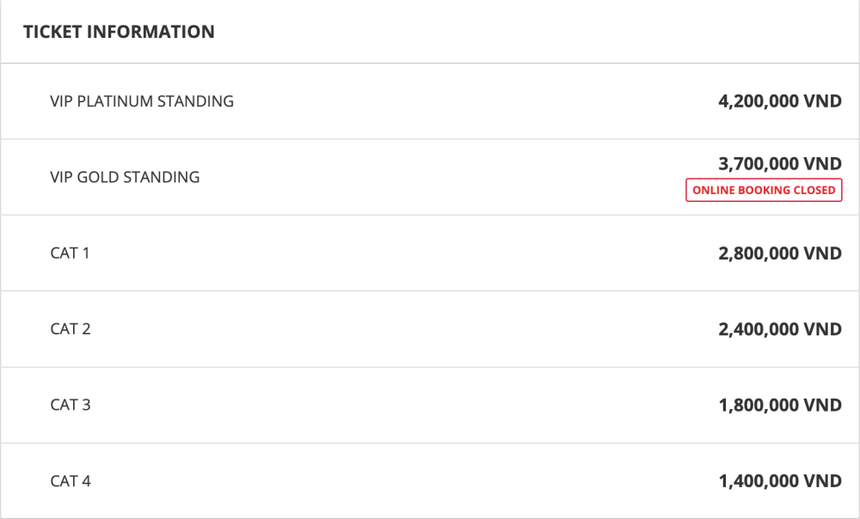Image resolution: width=860 pixels, height=519 pixels.
Task: Pick the CAT 1 ticket category row
Action: click(430, 253)
